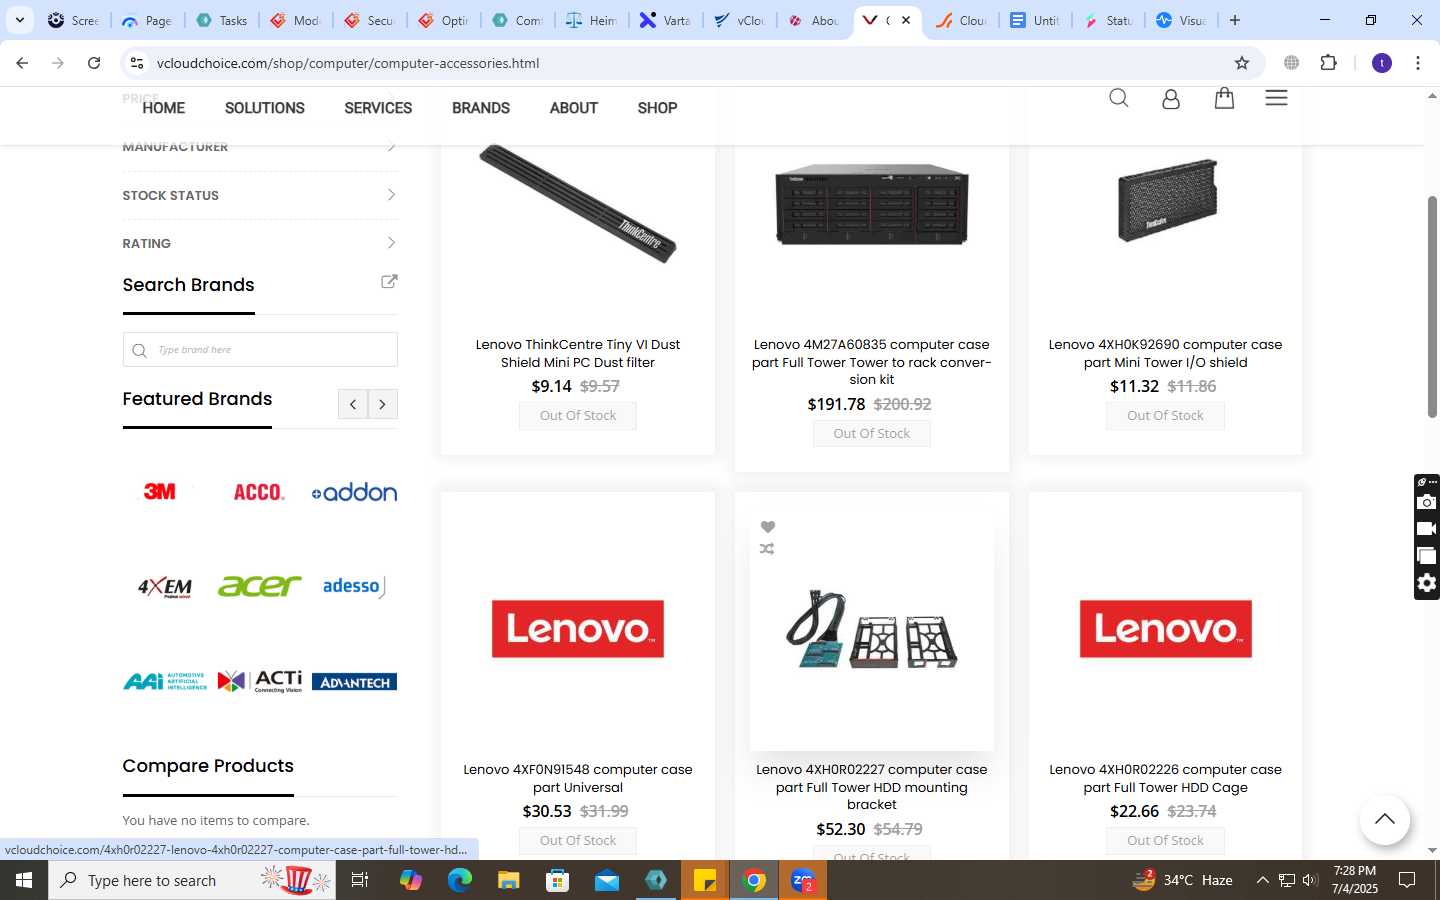Open the user account icon
The height and width of the screenshot is (900, 1440).
(1171, 98)
